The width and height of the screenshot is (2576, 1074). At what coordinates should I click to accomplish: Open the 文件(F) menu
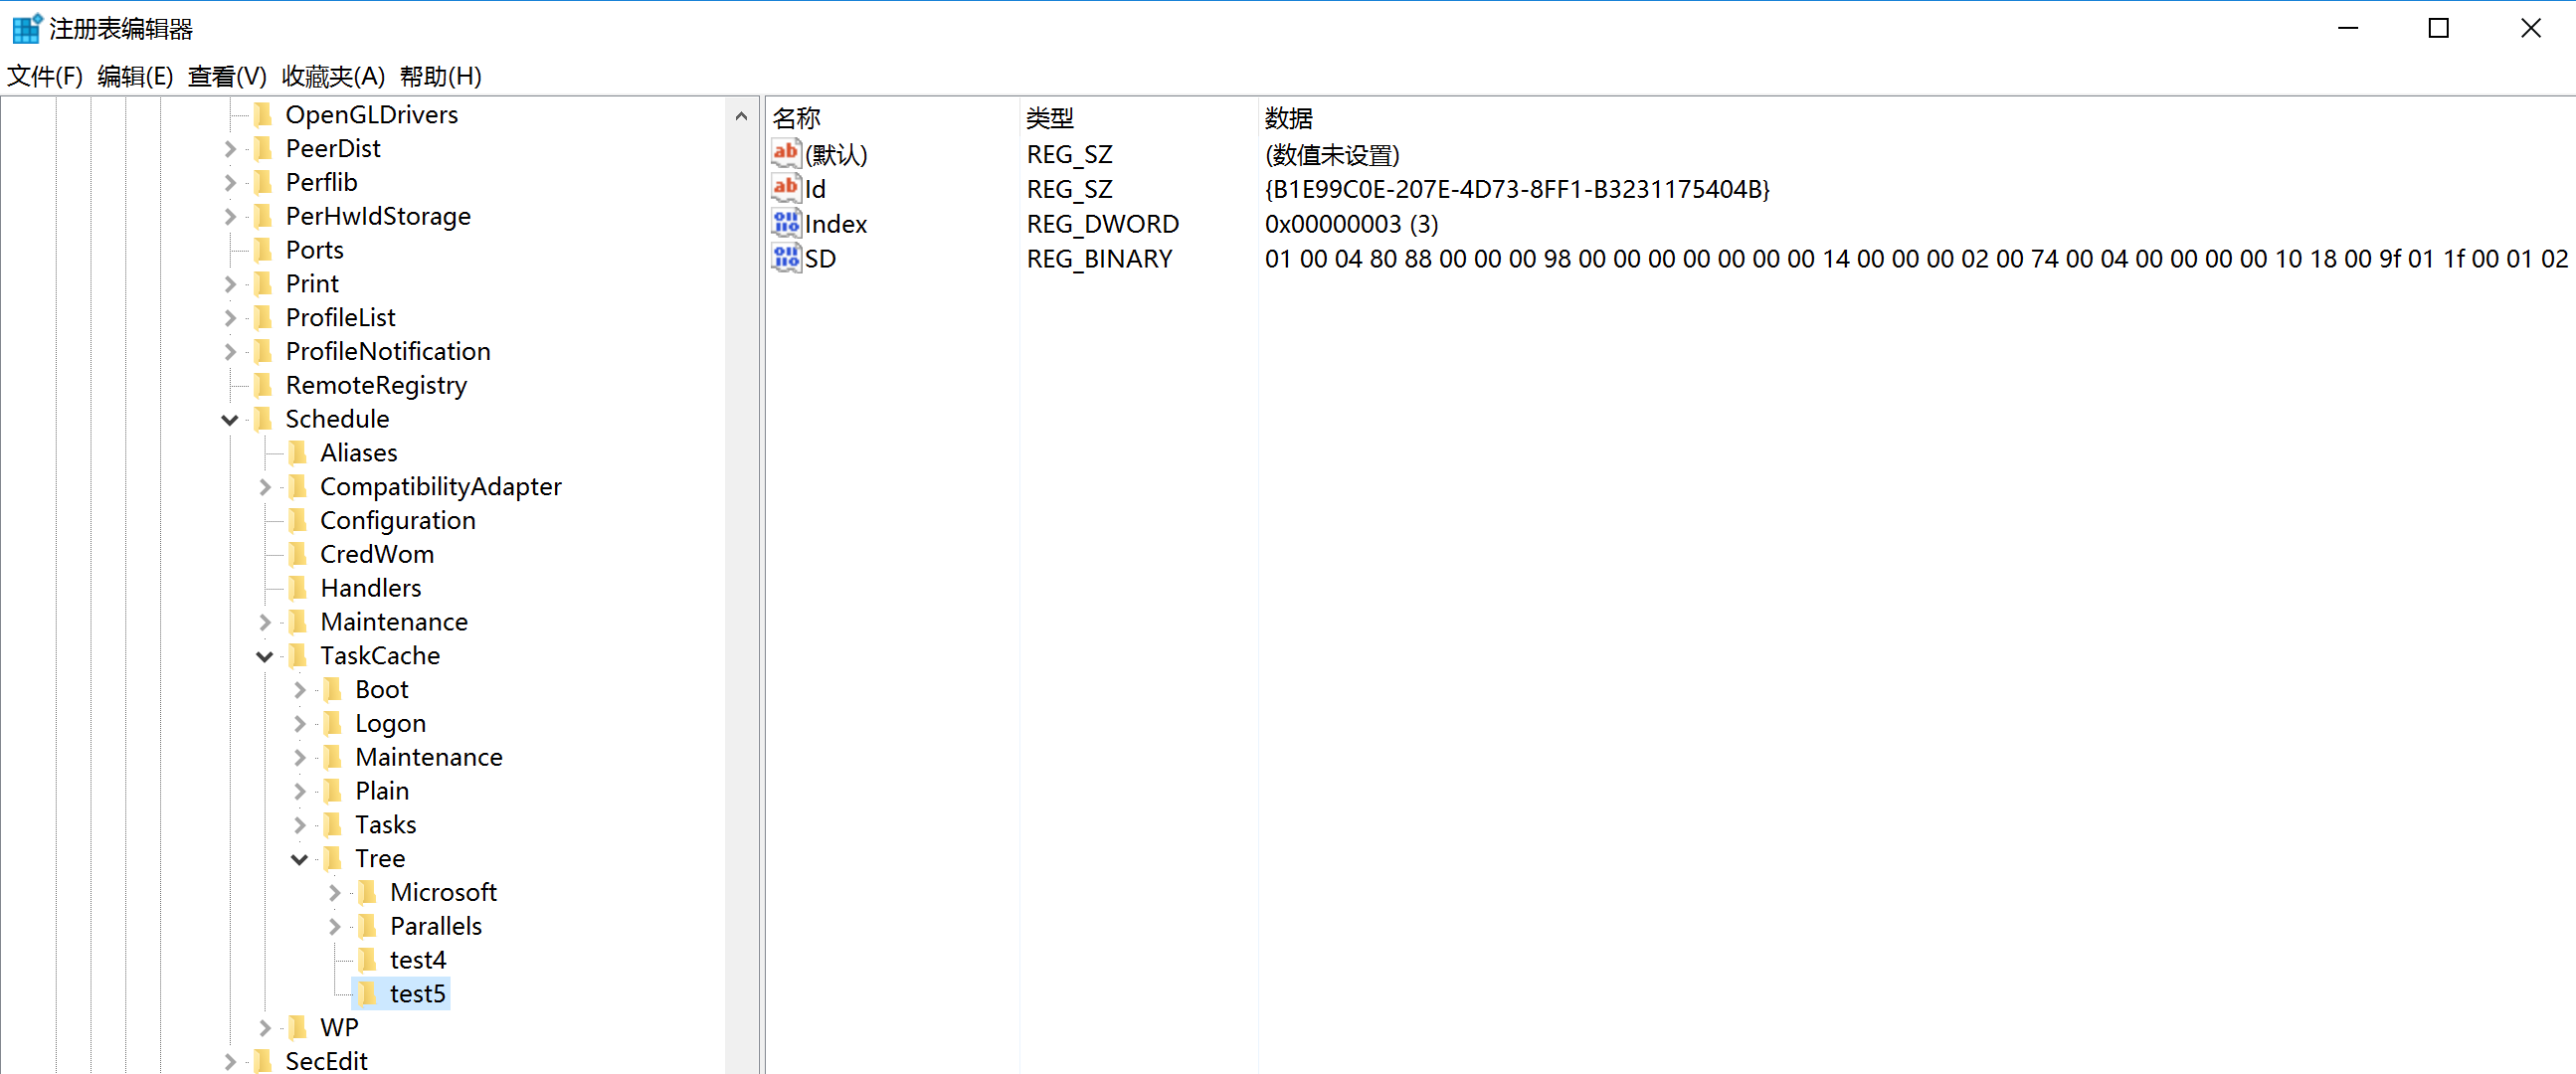(44, 76)
